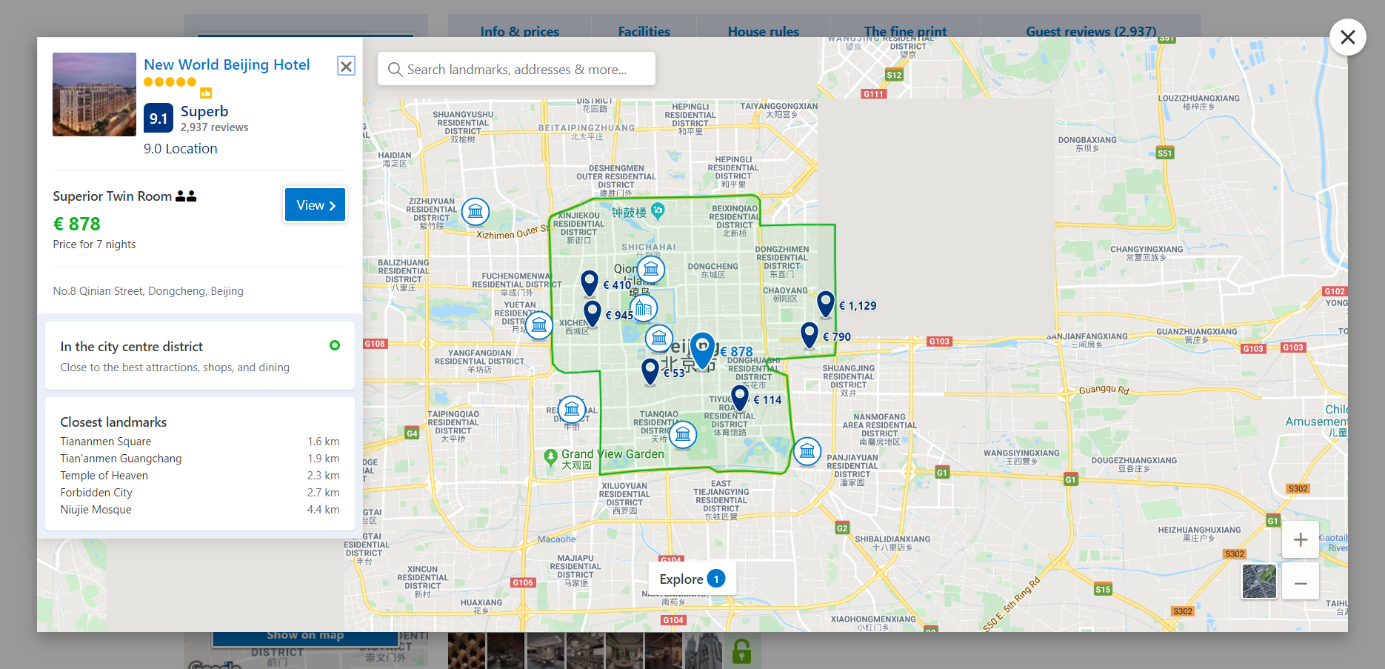Click the View room button

(x=315, y=205)
